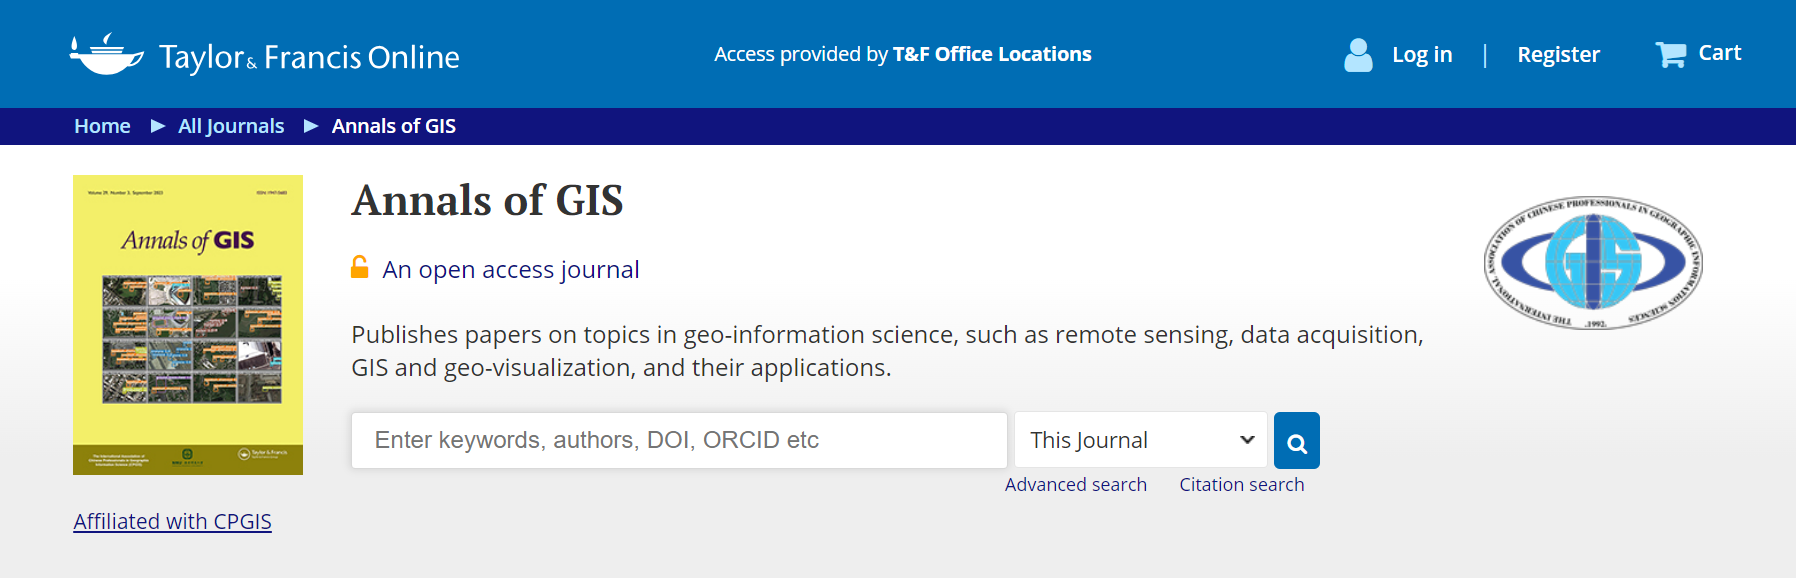The image size is (1796, 578).
Task: Click An open access journal link
Action: click(x=510, y=270)
